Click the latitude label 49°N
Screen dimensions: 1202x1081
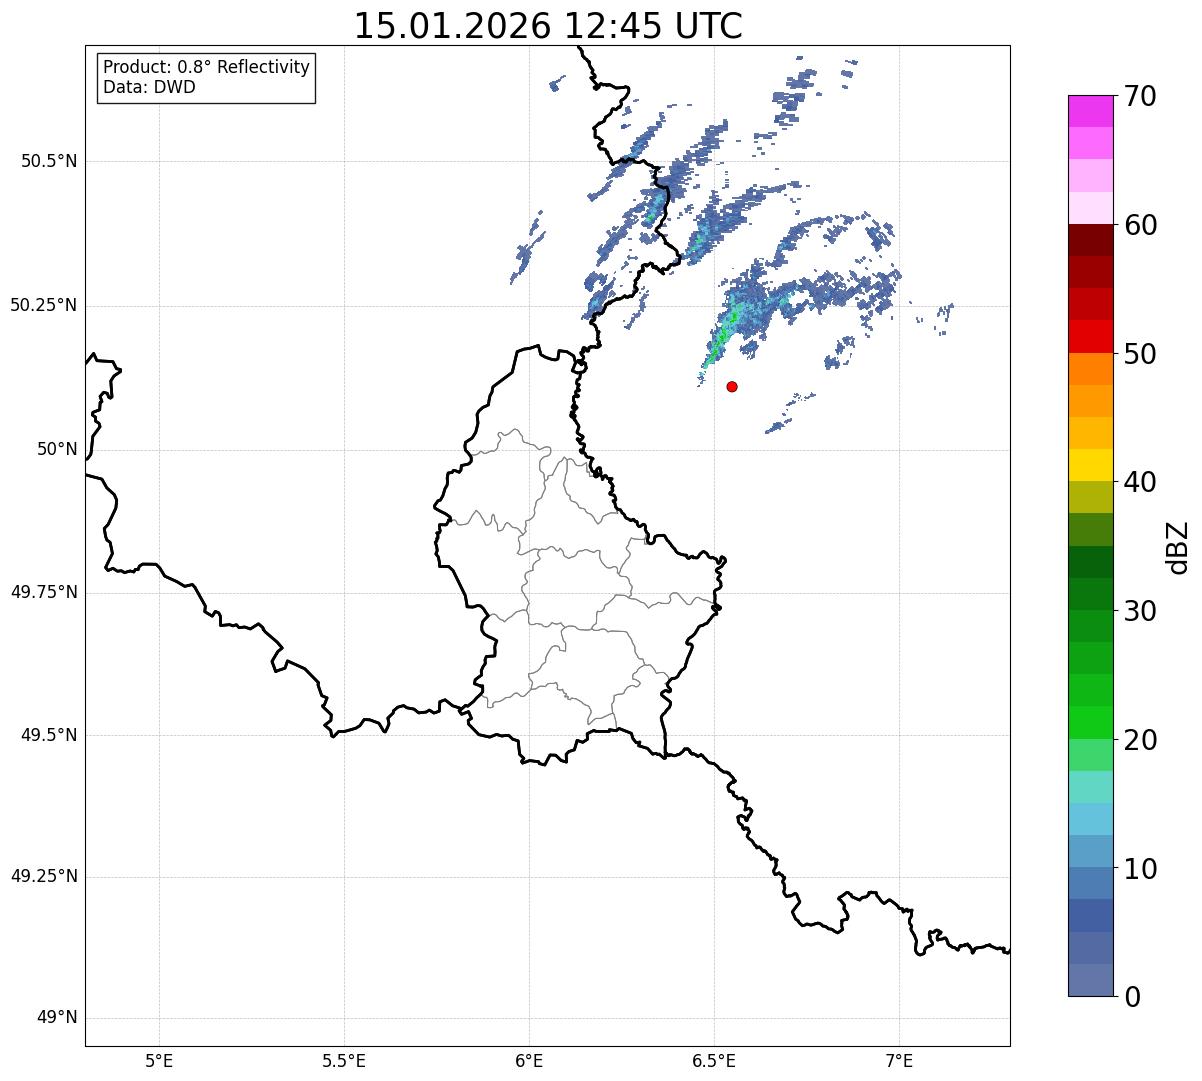(x=57, y=1018)
